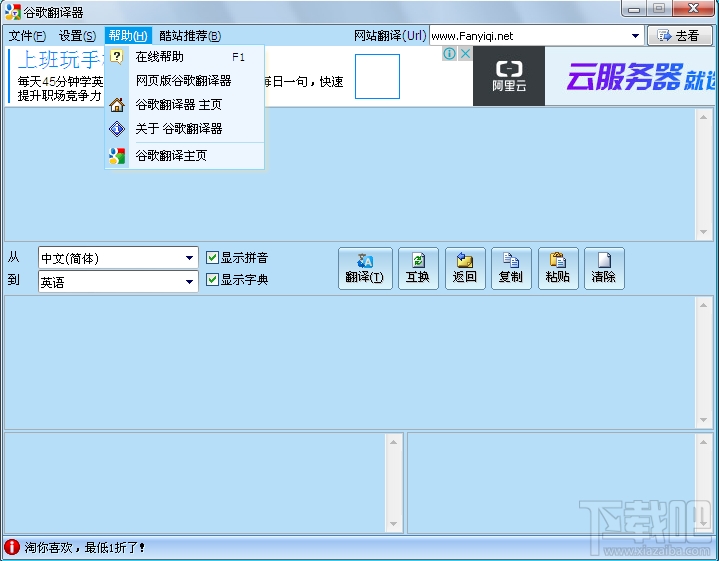Click the 去看 go button

680,36
